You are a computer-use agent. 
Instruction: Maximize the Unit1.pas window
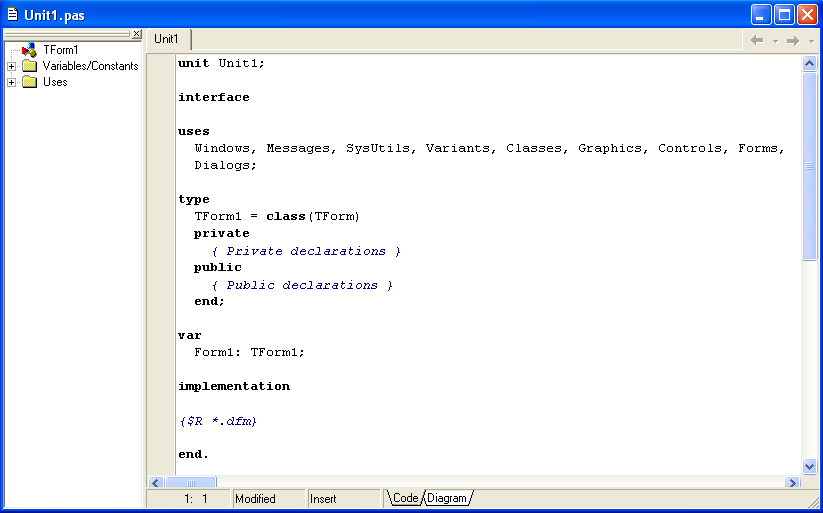coord(784,15)
